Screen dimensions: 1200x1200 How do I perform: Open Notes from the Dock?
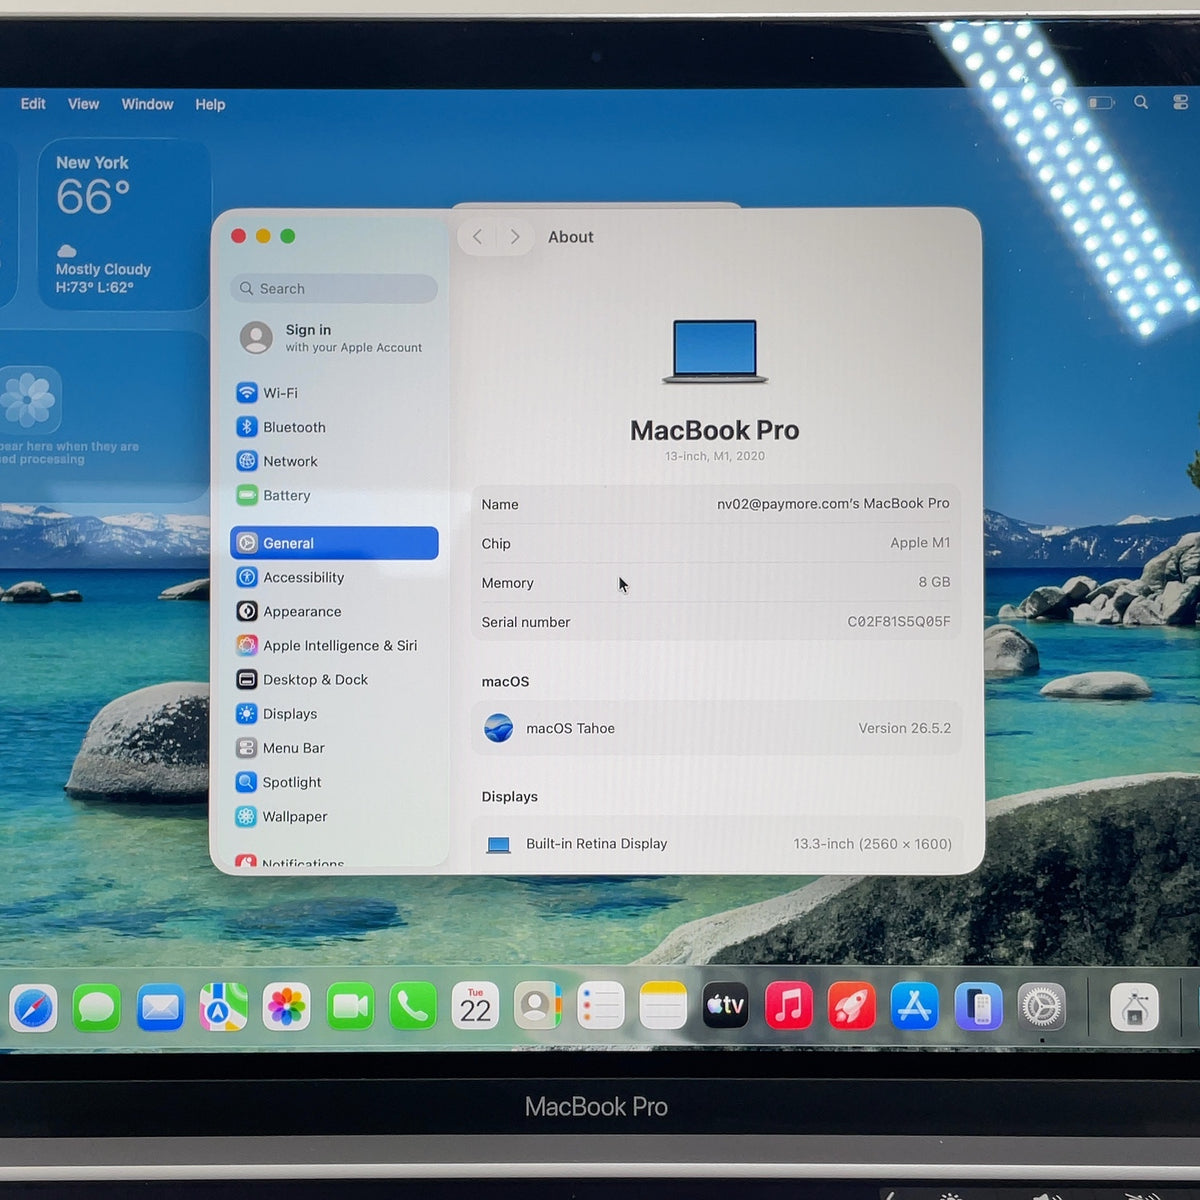coord(663,1007)
